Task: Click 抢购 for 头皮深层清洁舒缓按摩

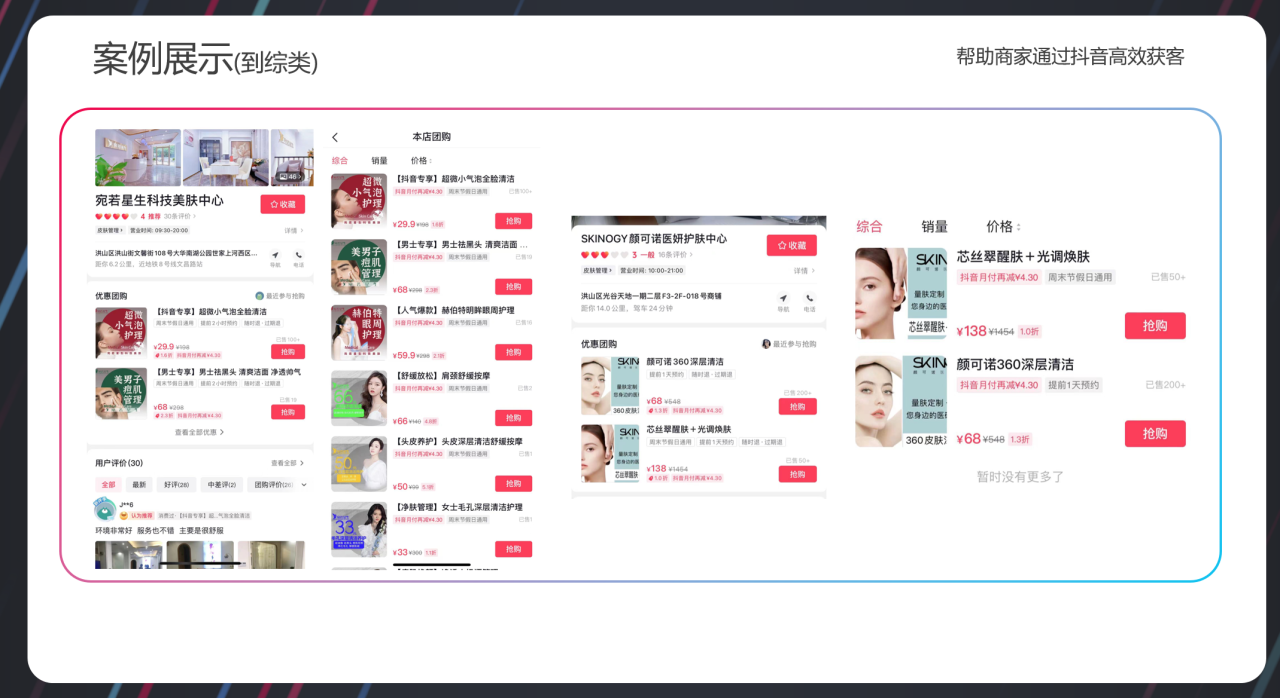Action: 513,483
